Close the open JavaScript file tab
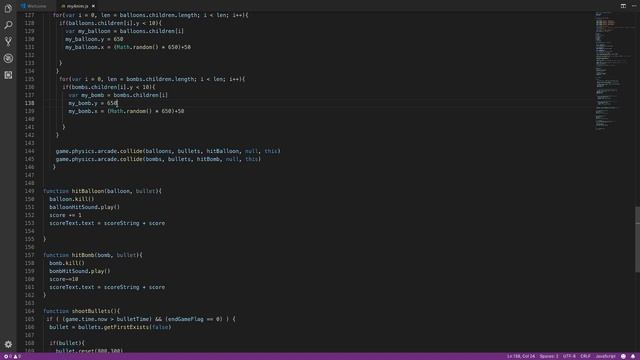This screenshot has height=360, width=640. click(x=93, y=6)
